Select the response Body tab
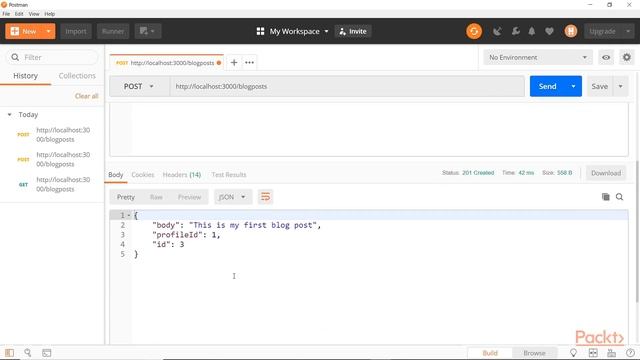The width and height of the screenshot is (640, 360). (116, 175)
